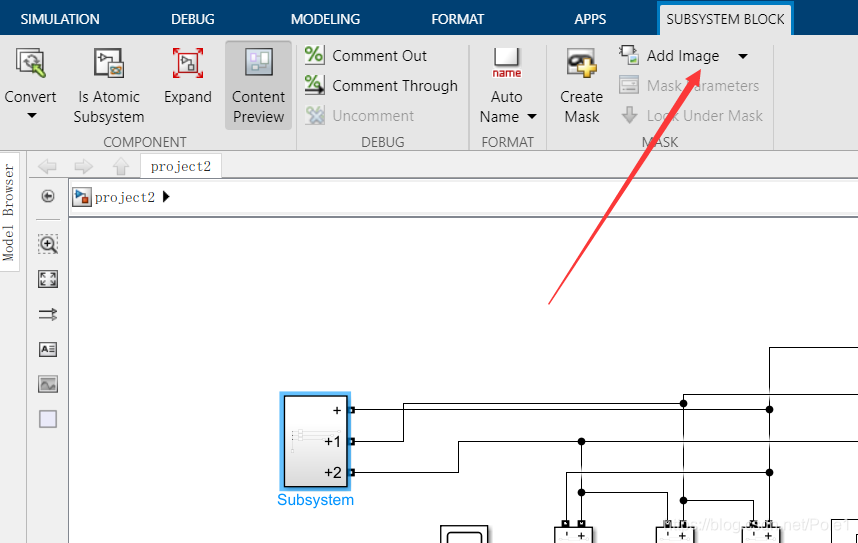Click the Subsystem block name label
This screenshot has width=858, height=543.
(315, 500)
